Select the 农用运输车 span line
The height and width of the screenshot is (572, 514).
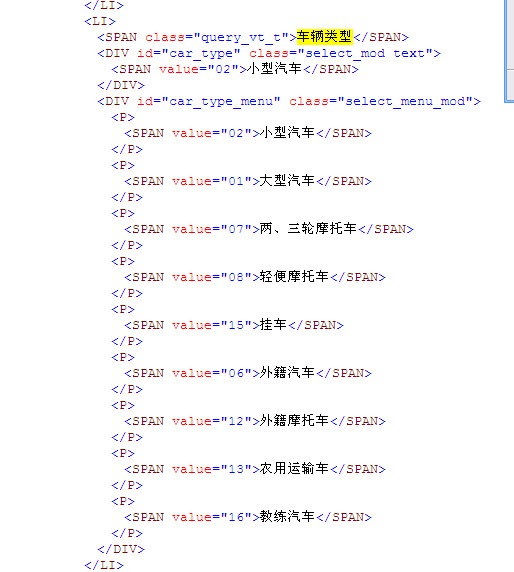click(255, 469)
